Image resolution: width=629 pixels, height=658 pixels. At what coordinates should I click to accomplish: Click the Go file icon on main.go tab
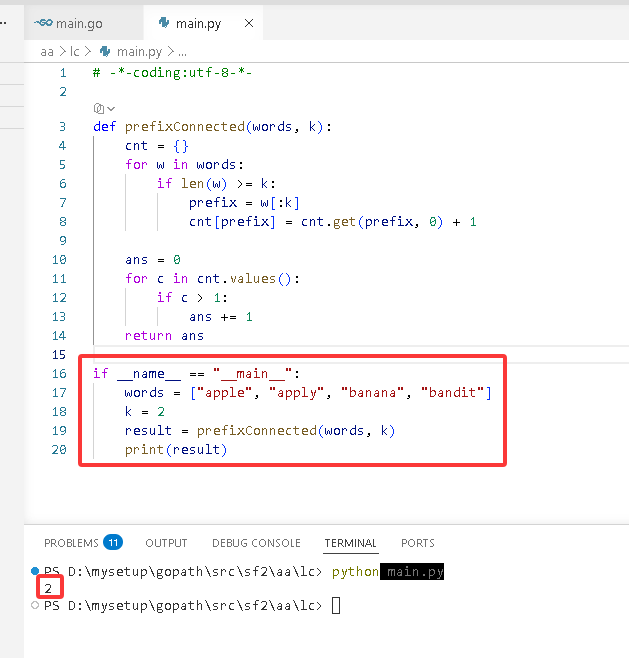(x=43, y=23)
